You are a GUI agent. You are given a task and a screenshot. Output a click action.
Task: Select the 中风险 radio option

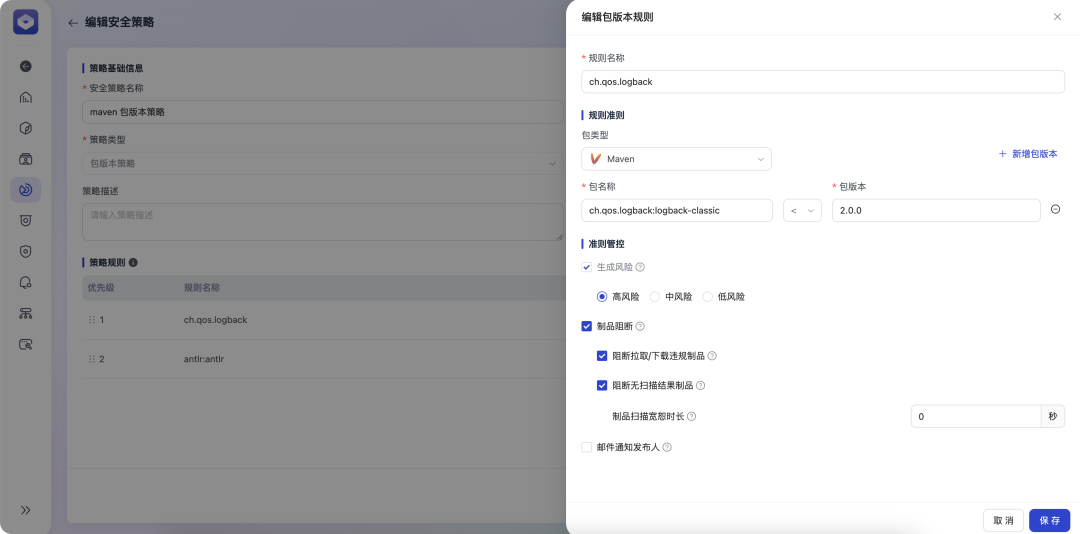pyautogui.click(x=655, y=297)
